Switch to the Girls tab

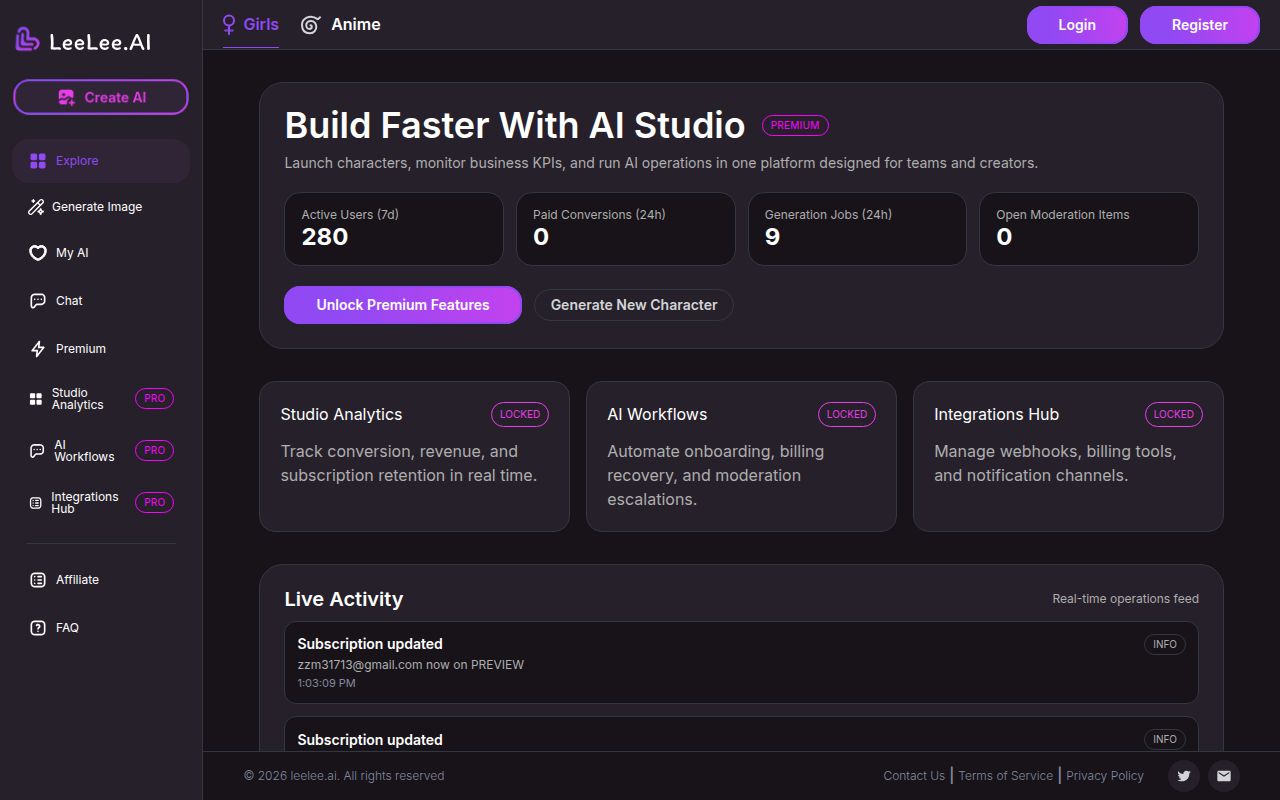(251, 24)
